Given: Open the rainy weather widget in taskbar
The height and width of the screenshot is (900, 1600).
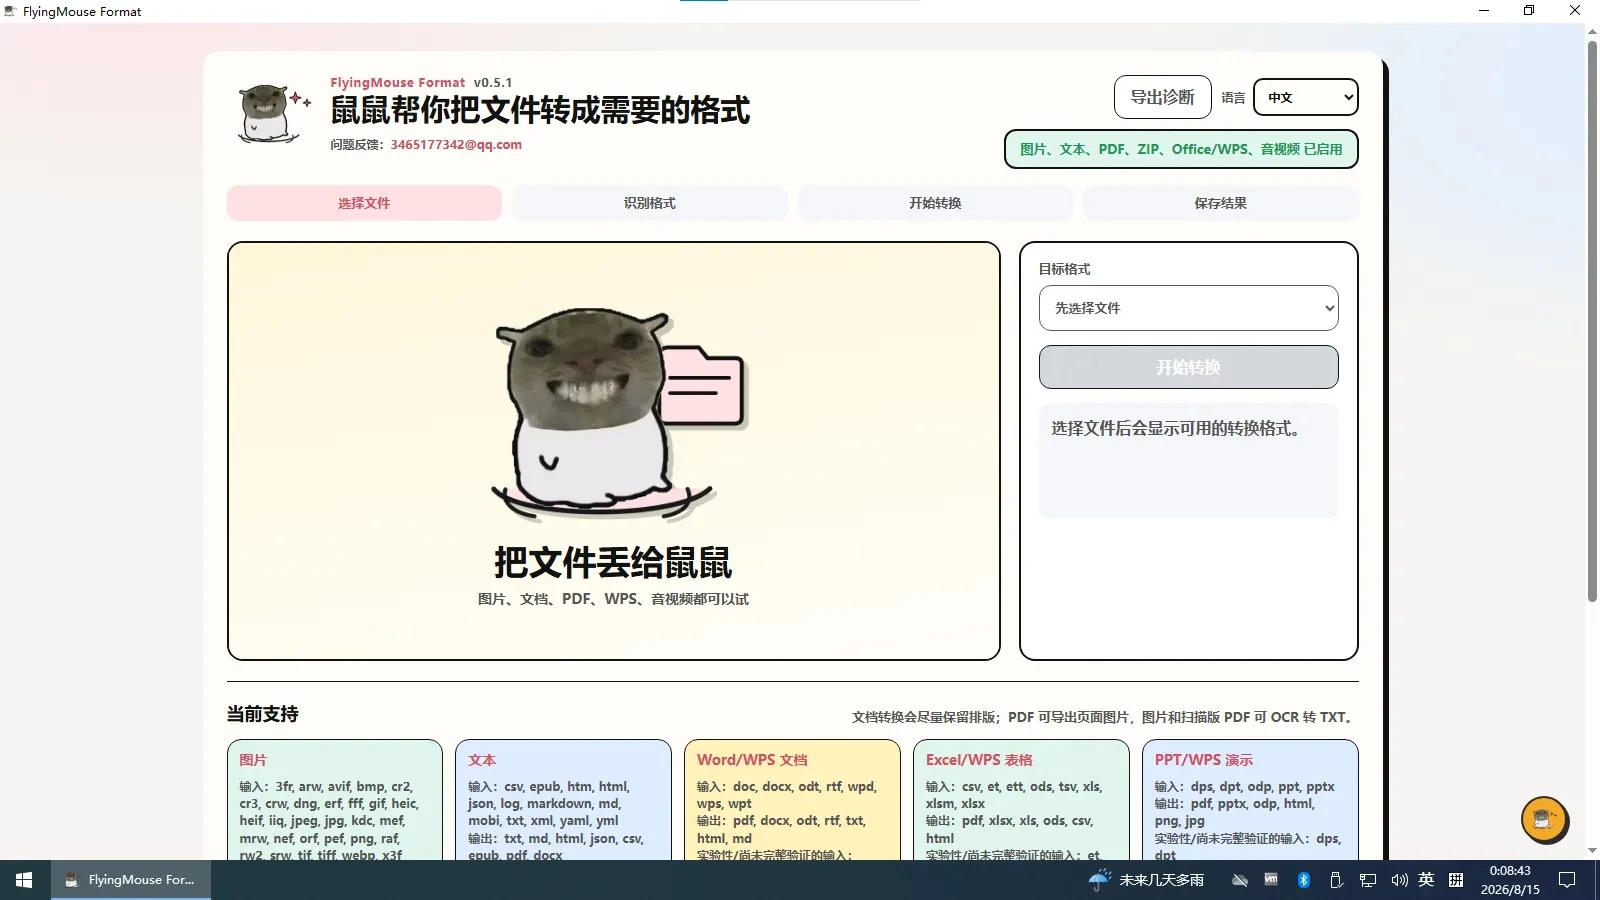Looking at the screenshot, I should (x=1146, y=880).
